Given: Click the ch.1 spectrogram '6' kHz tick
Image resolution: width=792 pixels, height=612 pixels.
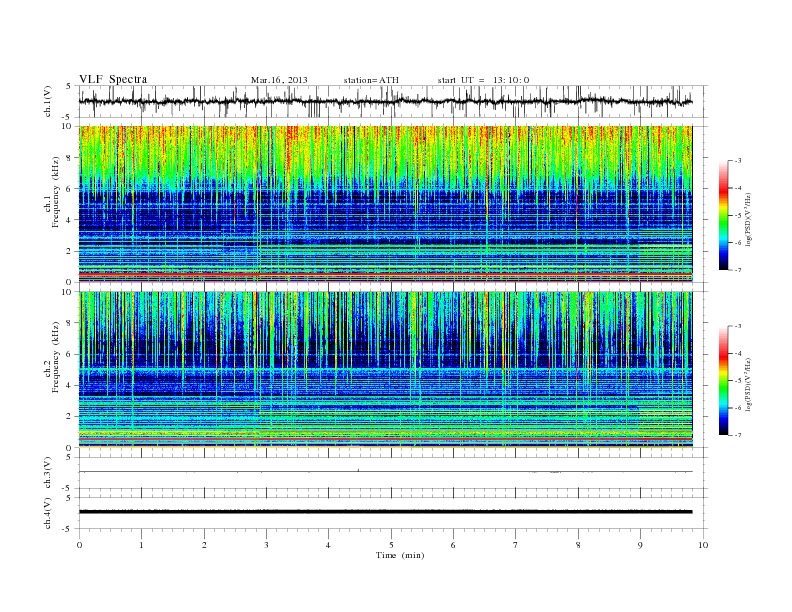Looking at the screenshot, I should pyautogui.click(x=69, y=189).
